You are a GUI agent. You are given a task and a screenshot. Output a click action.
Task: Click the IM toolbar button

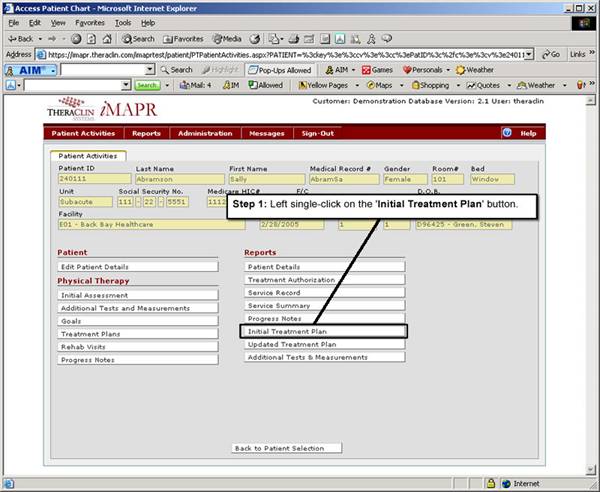[x=231, y=85]
